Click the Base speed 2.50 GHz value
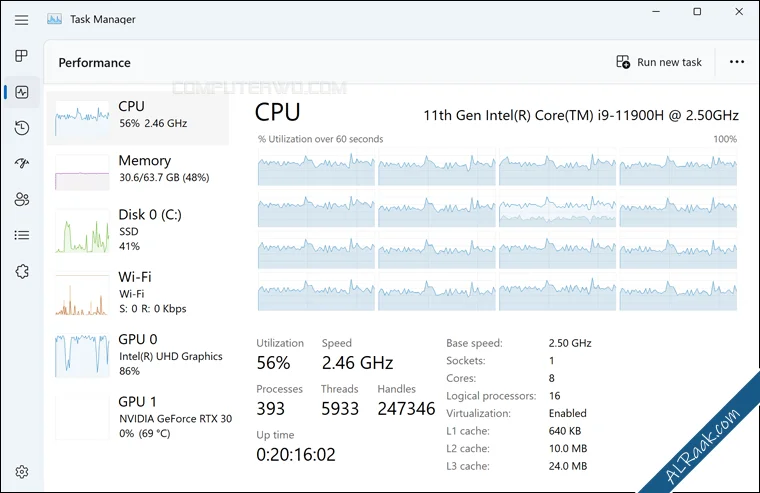Image resolution: width=760 pixels, height=493 pixels. 570,343
